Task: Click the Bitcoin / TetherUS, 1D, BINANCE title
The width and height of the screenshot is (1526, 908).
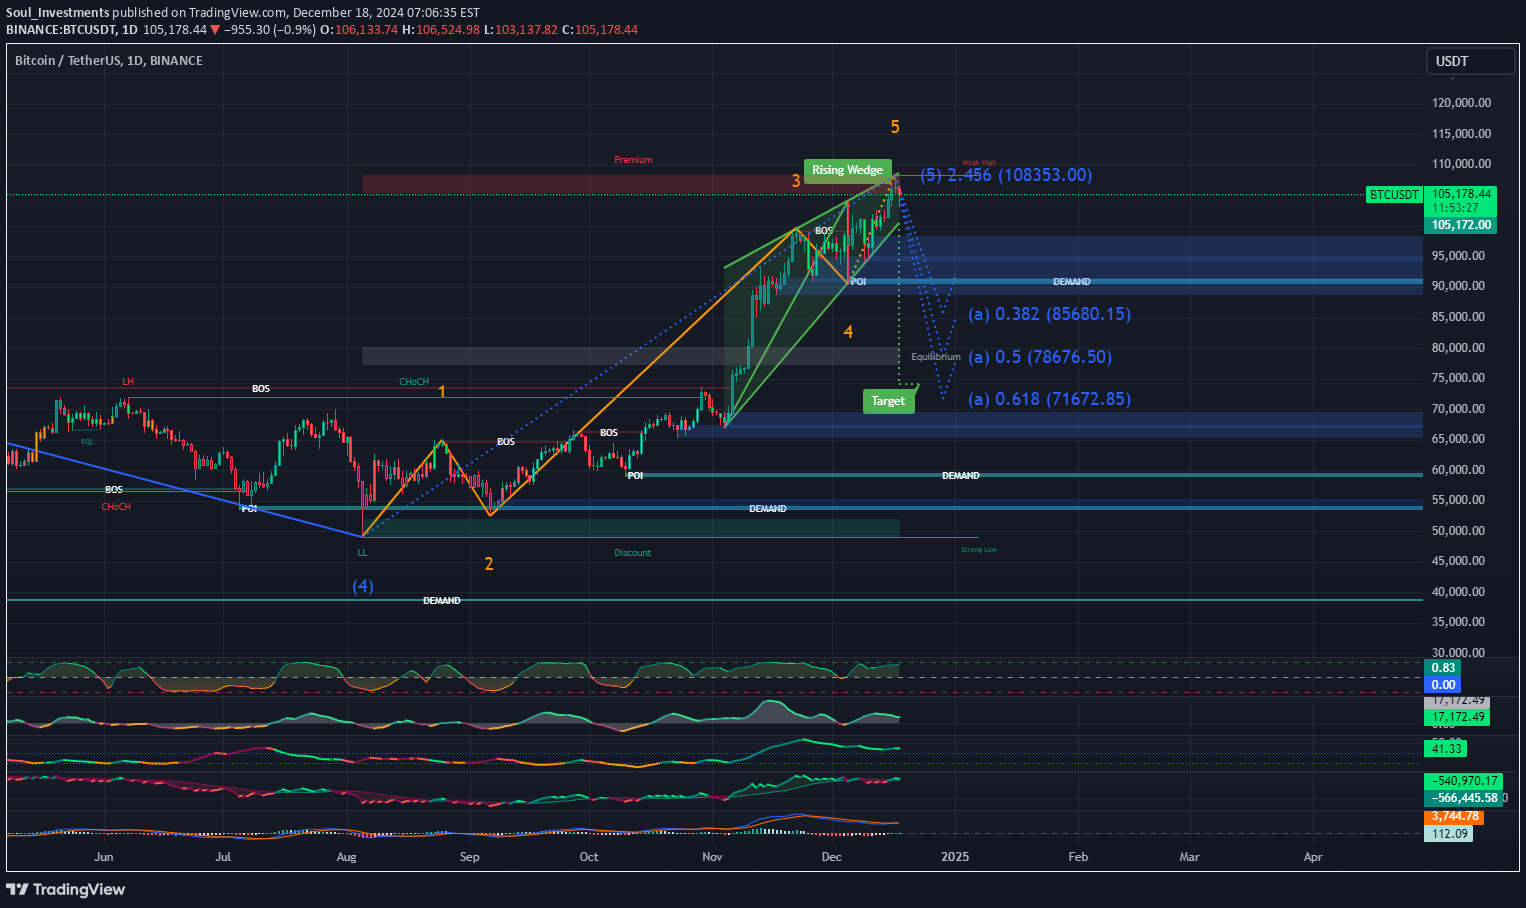Action: pos(109,61)
